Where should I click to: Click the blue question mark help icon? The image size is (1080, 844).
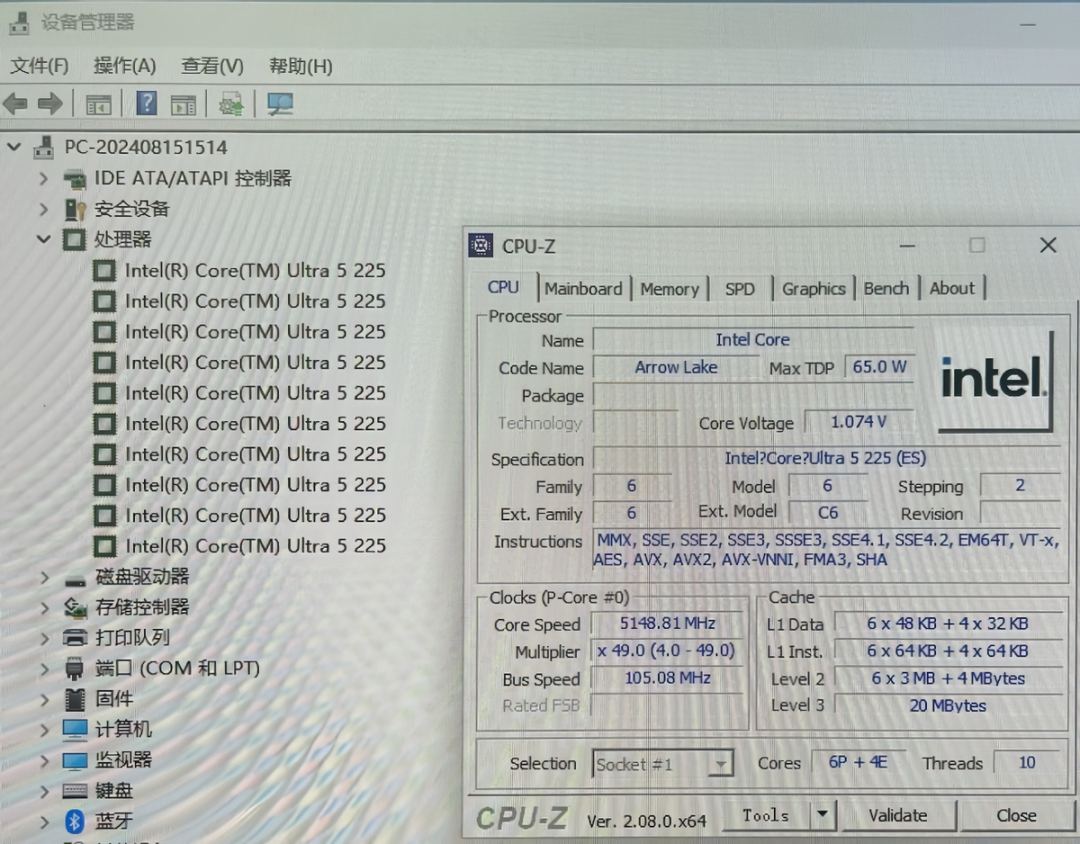click(146, 104)
